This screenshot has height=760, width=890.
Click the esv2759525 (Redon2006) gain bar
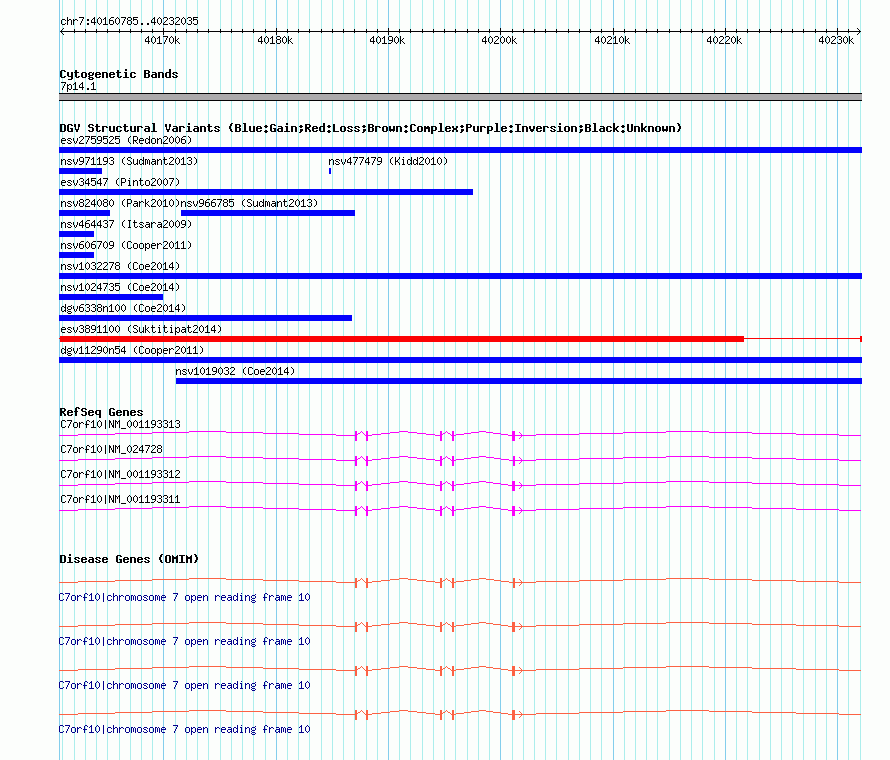[x=460, y=150]
